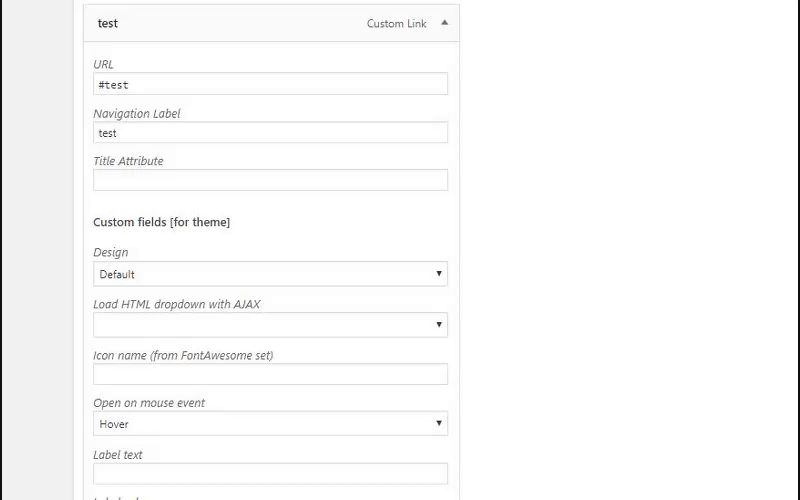Screen dimensions: 800x500
Task: Collapse the test menu item arrow
Action: point(444,23)
